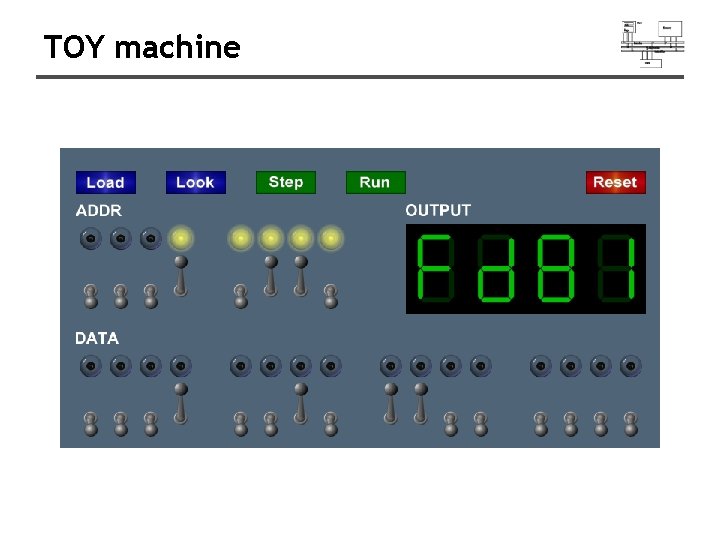Turn off the raised tenth DATA switch
This screenshot has width=720, height=540.
click(421, 404)
